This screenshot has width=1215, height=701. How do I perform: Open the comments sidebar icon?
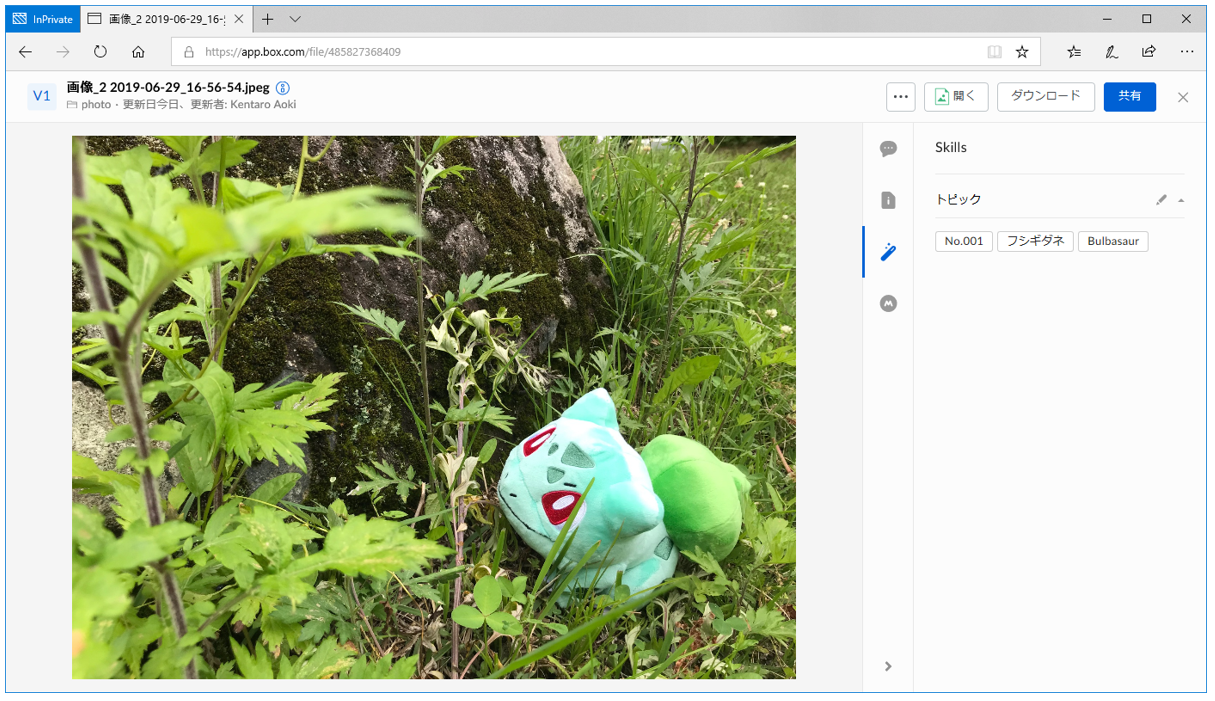pyautogui.click(x=888, y=149)
